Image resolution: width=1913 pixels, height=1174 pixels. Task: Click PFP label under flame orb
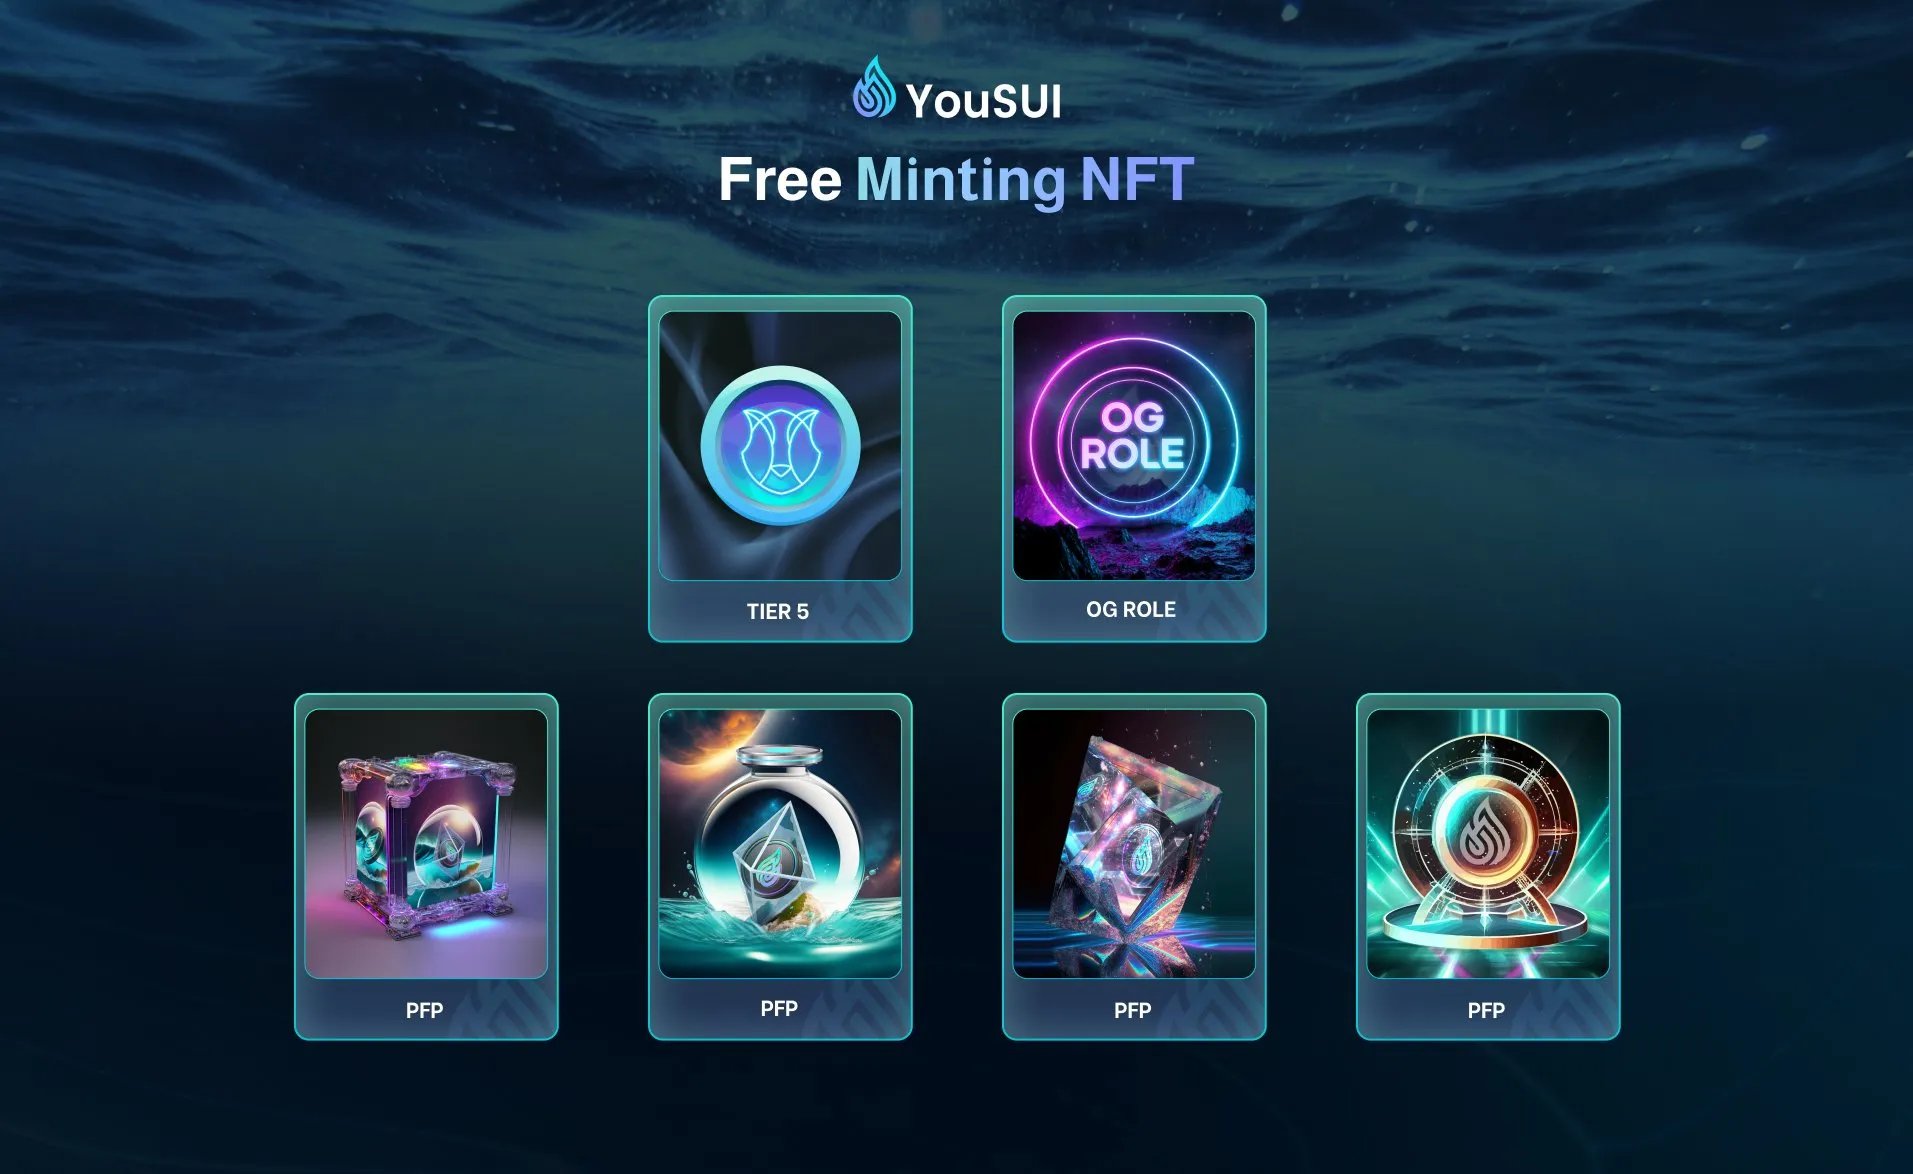click(x=1486, y=1010)
